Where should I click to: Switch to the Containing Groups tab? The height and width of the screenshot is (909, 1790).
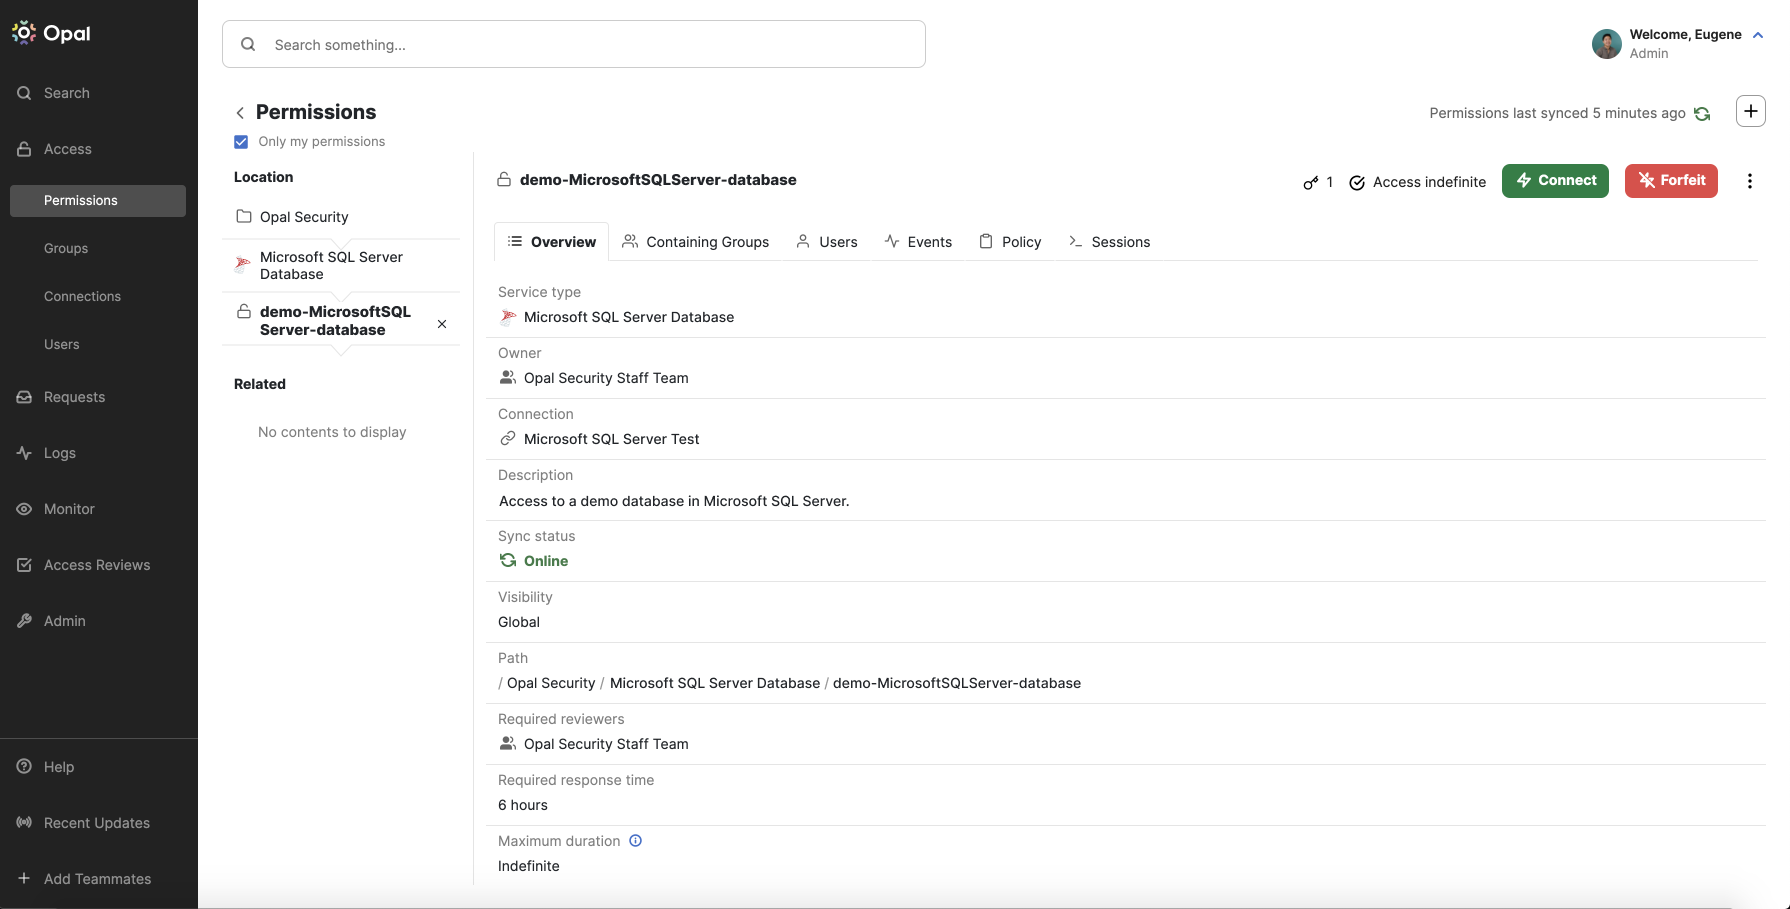click(x=695, y=242)
